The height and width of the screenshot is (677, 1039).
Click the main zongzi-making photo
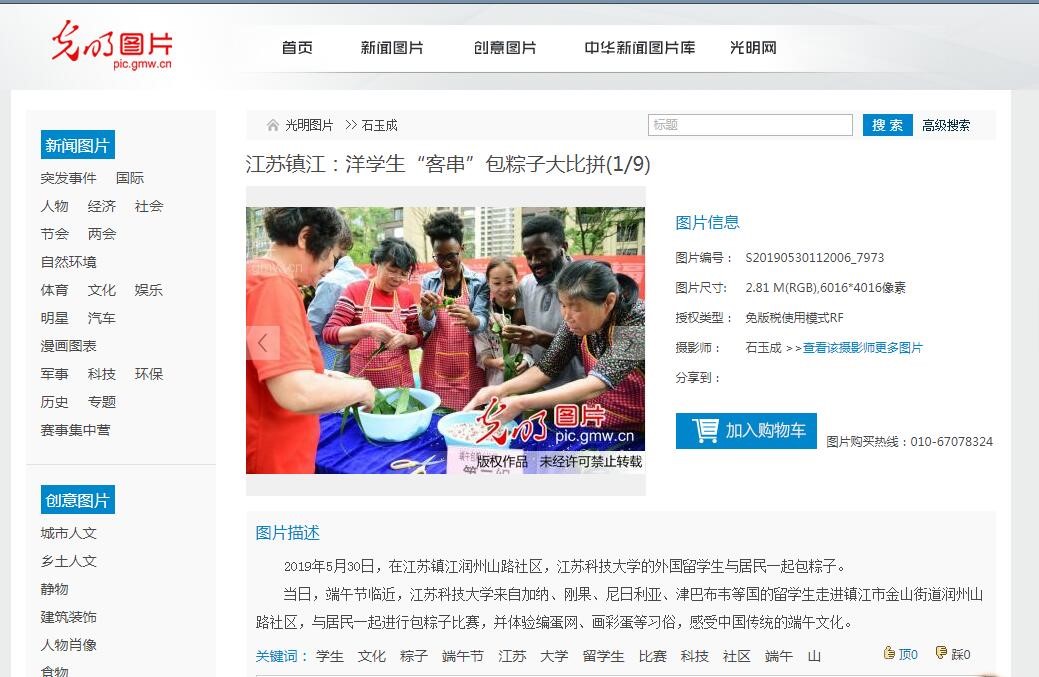point(445,340)
